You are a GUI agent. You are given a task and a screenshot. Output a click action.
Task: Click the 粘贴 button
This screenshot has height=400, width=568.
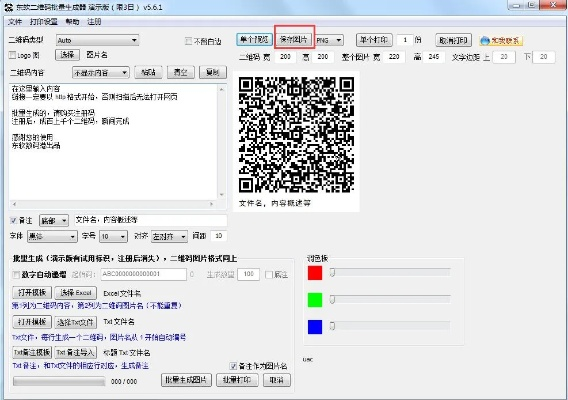pyautogui.click(x=148, y=72)
